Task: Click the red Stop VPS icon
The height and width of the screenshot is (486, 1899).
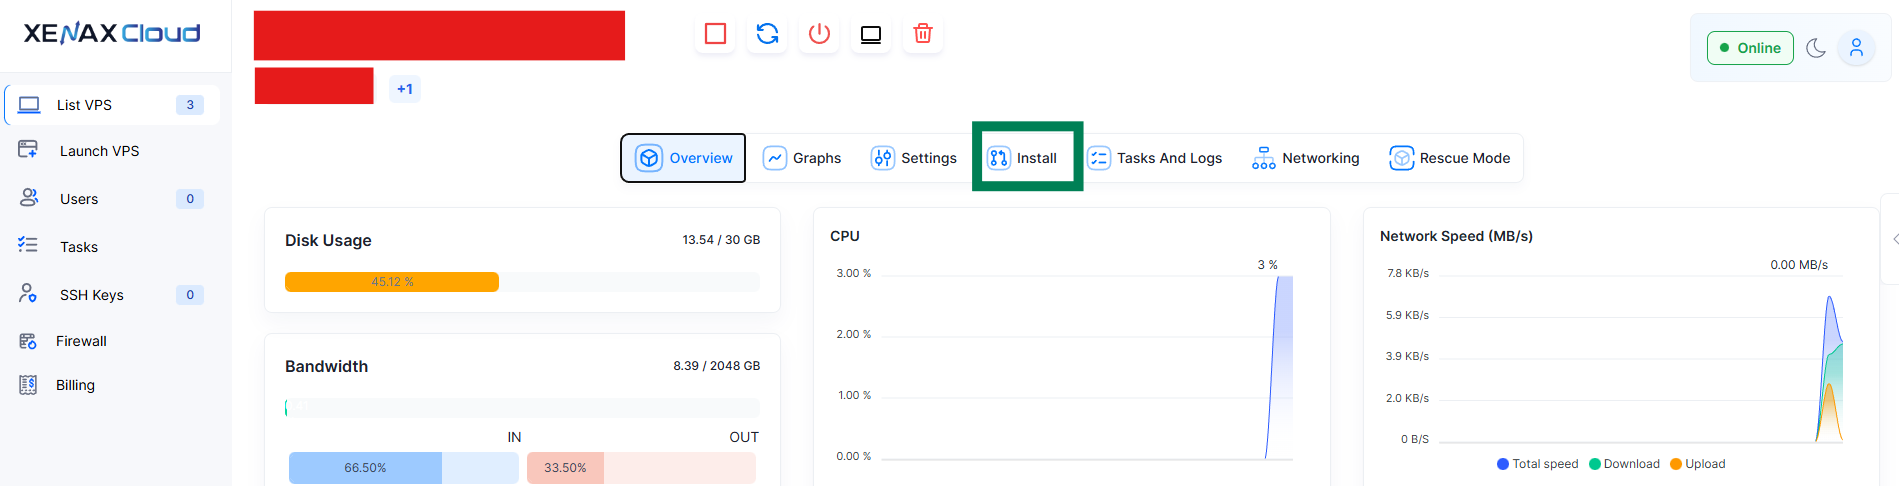Action: click(x=715, y=34)
